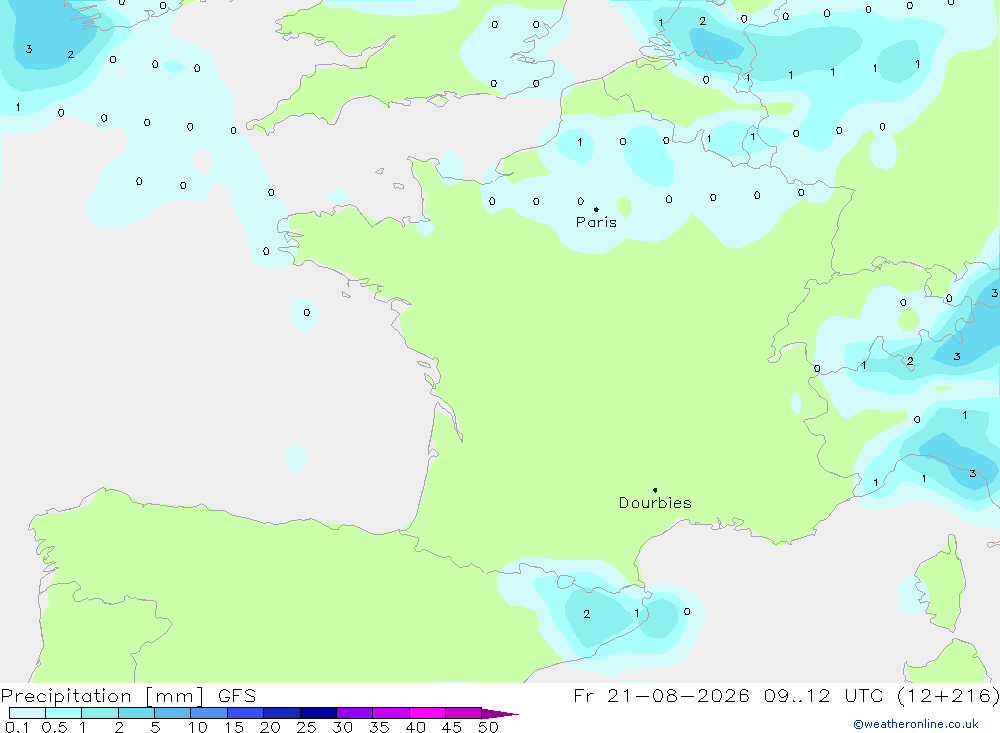Pick the 40–45 mm magenta legend swatch
Viewport: 1000px width, 733px height.
point(427,713)
